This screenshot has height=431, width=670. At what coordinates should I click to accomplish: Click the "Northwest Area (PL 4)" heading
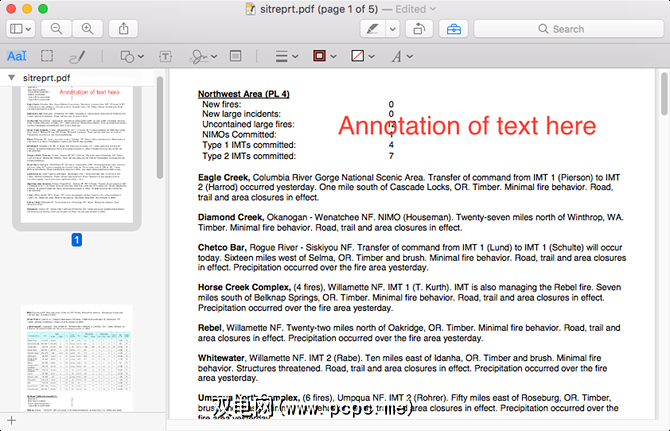(244, 94)
